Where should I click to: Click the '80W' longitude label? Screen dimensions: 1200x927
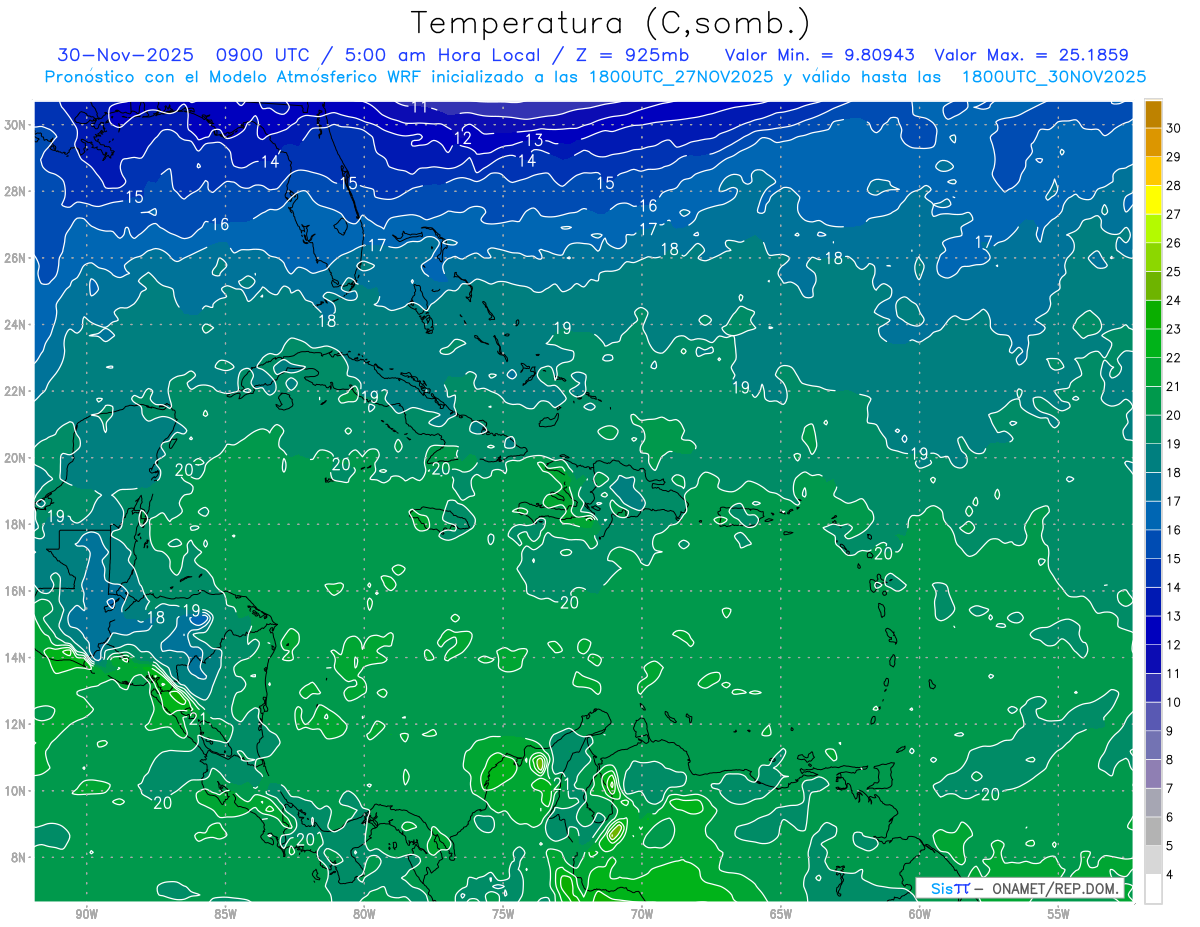pyautogui.click(x=364, y=914)
